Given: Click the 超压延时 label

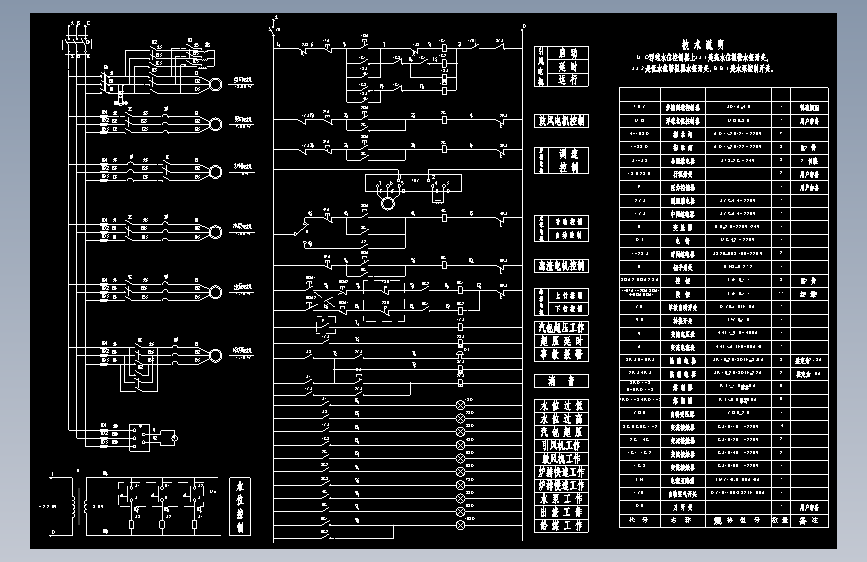Looking at the screenshot, I should (x=561, y=341).
